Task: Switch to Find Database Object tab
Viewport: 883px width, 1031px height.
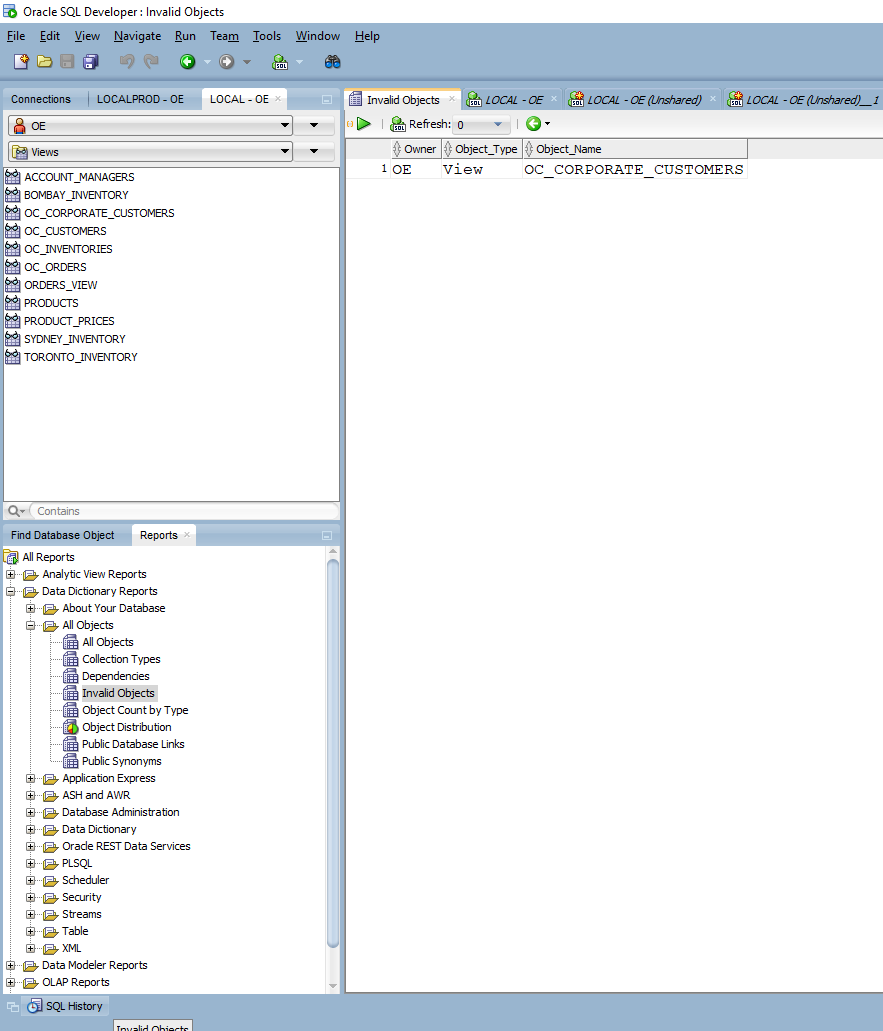Action: point(62,535)
